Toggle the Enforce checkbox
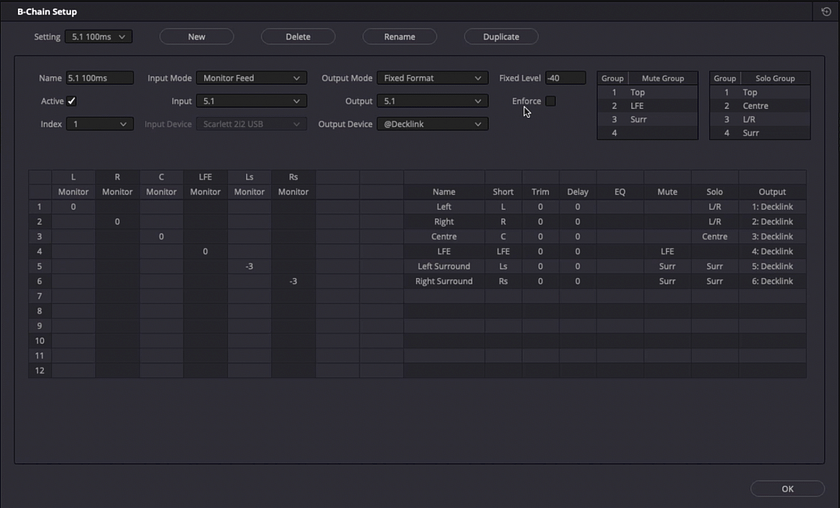This screenshot has height=508, width=840. (x=550, y=101)
